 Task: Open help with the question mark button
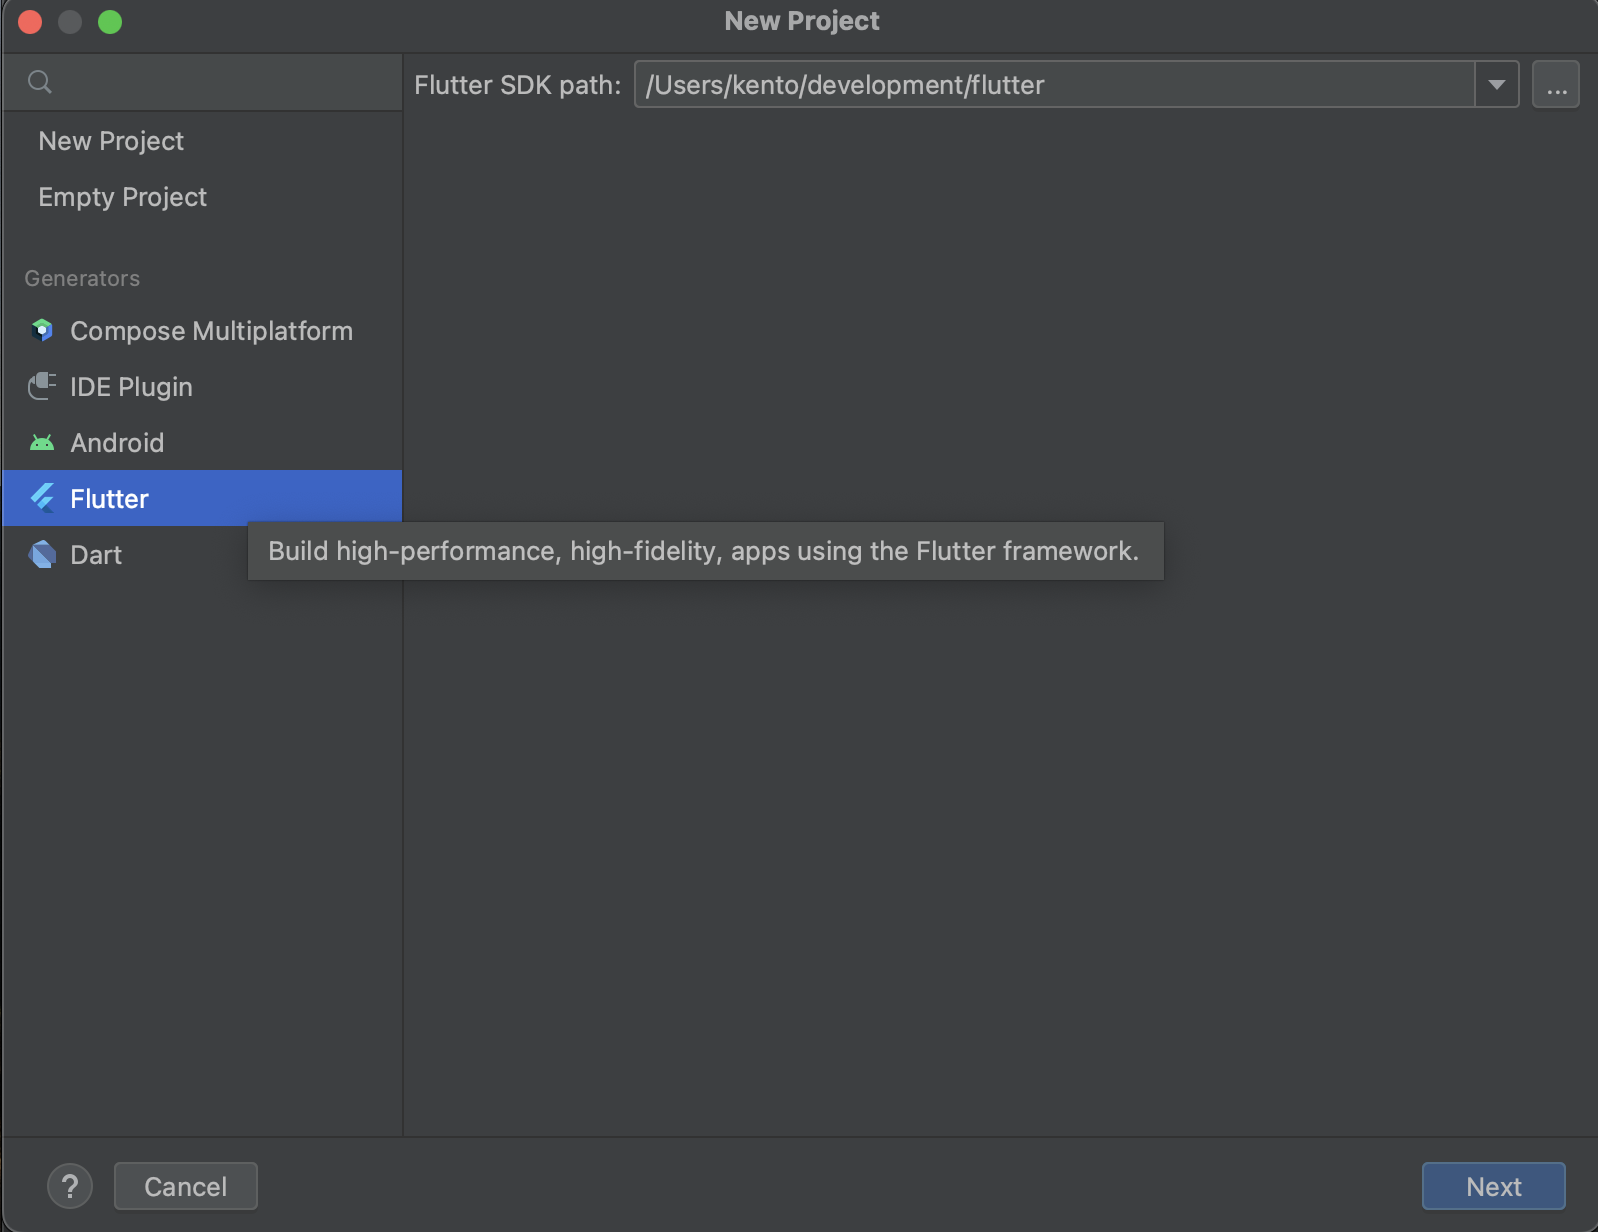(70, 1186)
